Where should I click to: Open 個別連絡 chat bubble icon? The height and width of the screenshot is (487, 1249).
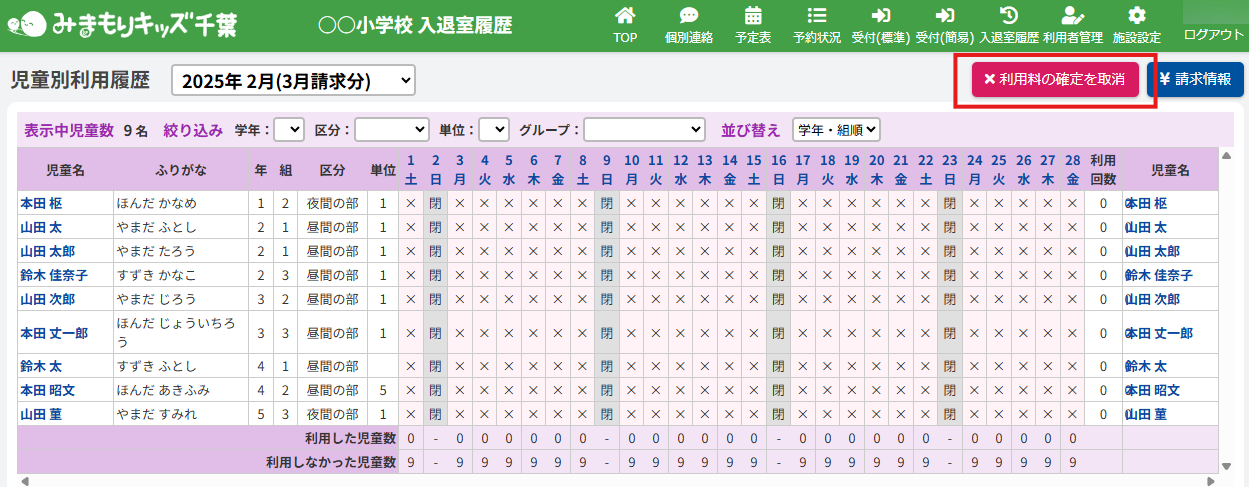(x=688, y=17)
